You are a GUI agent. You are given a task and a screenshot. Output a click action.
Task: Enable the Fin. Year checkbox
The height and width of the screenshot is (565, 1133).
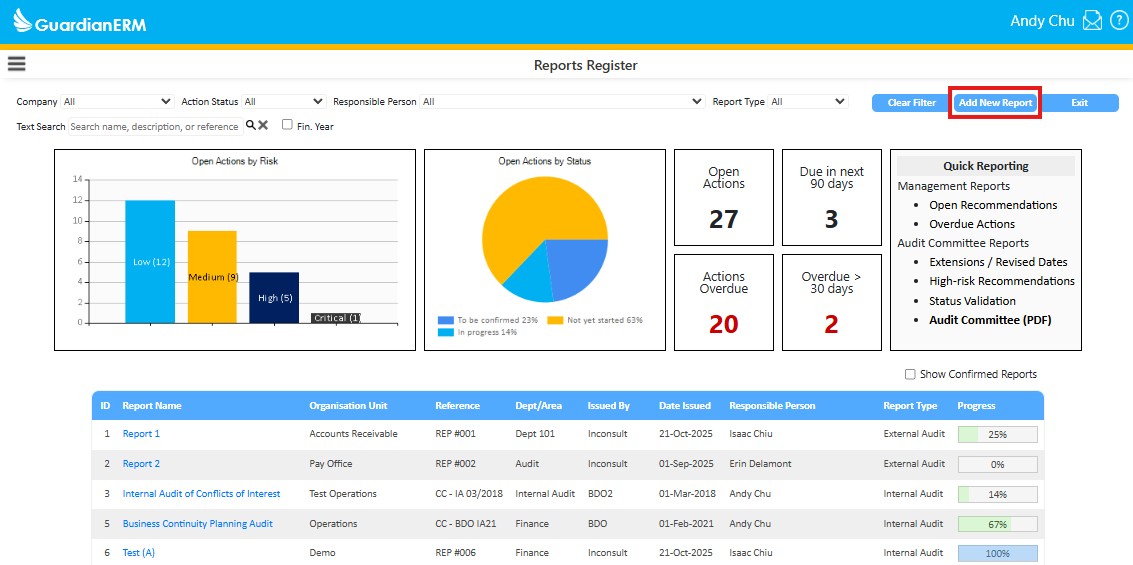(x=287, y=125)
